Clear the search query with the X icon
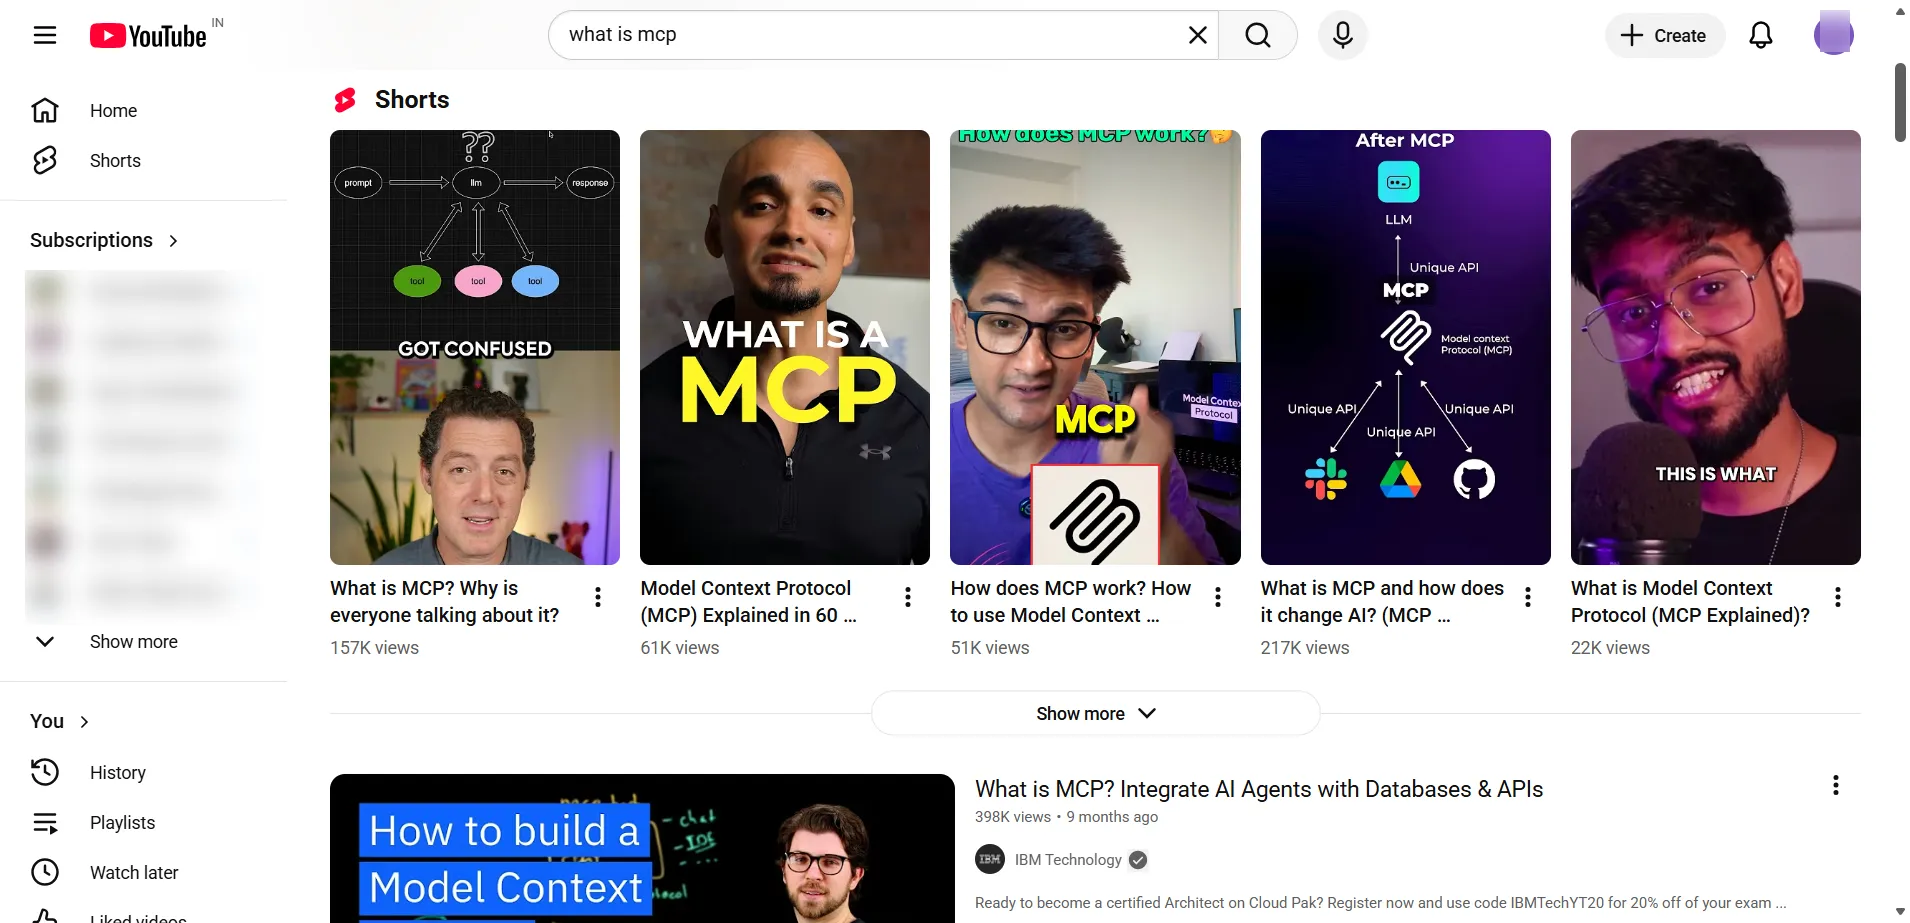This screenshot has height=923, width=1910. (x=1196, y=34)
